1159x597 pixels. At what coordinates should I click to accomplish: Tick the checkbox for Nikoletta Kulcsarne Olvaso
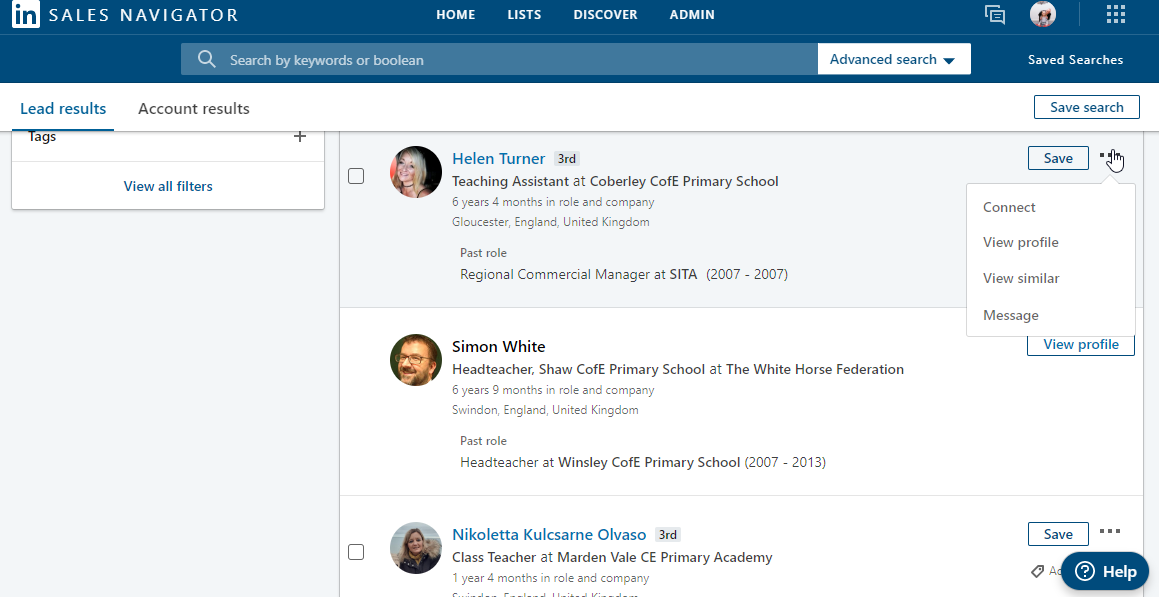point(356,552)
